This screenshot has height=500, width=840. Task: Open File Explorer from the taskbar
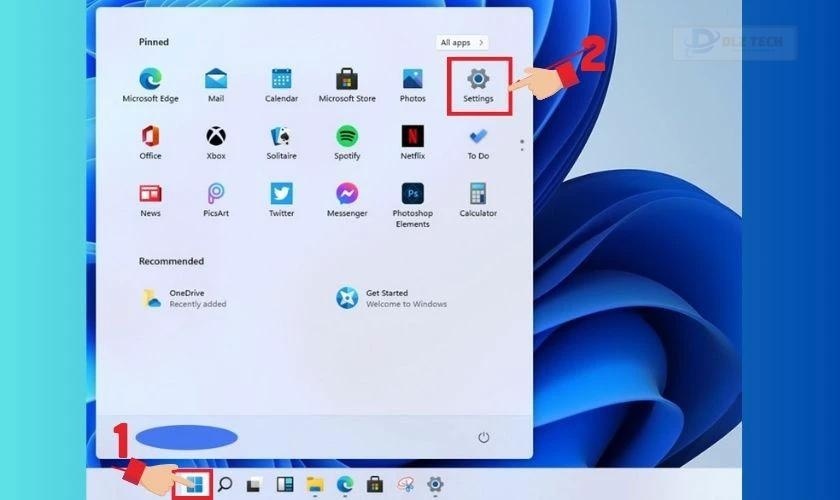pos(315,484)
